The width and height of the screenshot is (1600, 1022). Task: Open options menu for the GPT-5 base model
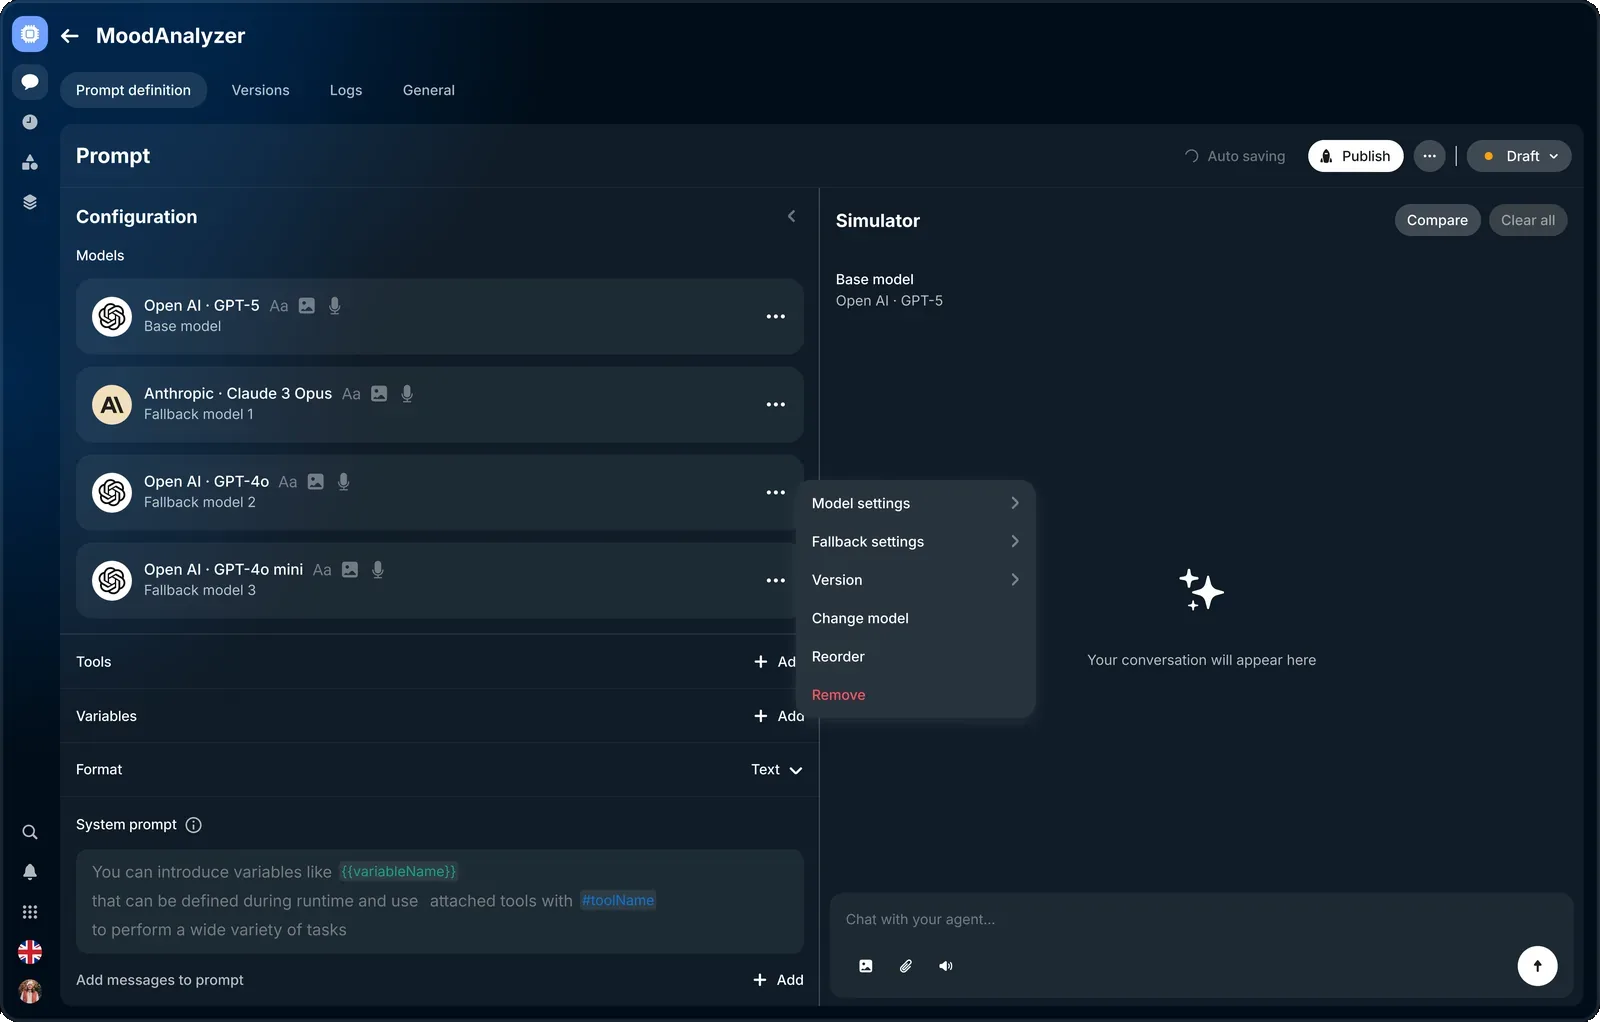776,316
